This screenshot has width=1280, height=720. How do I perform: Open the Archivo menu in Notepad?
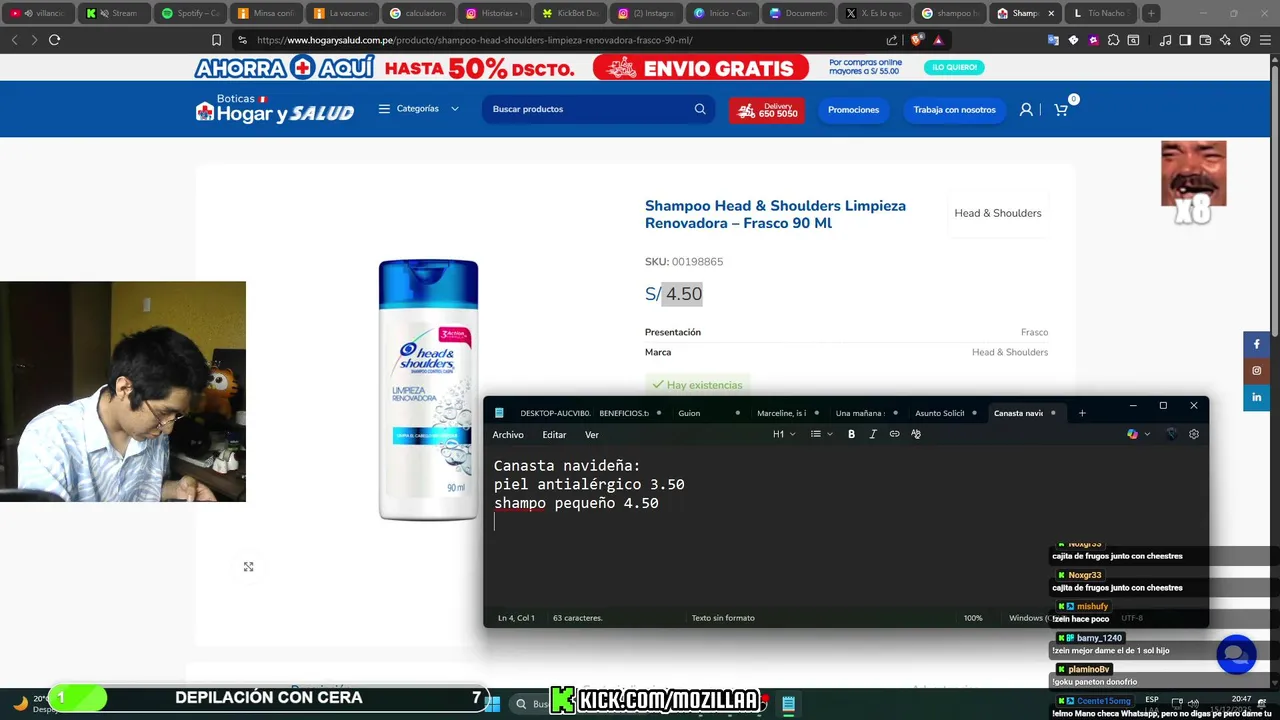508,434
